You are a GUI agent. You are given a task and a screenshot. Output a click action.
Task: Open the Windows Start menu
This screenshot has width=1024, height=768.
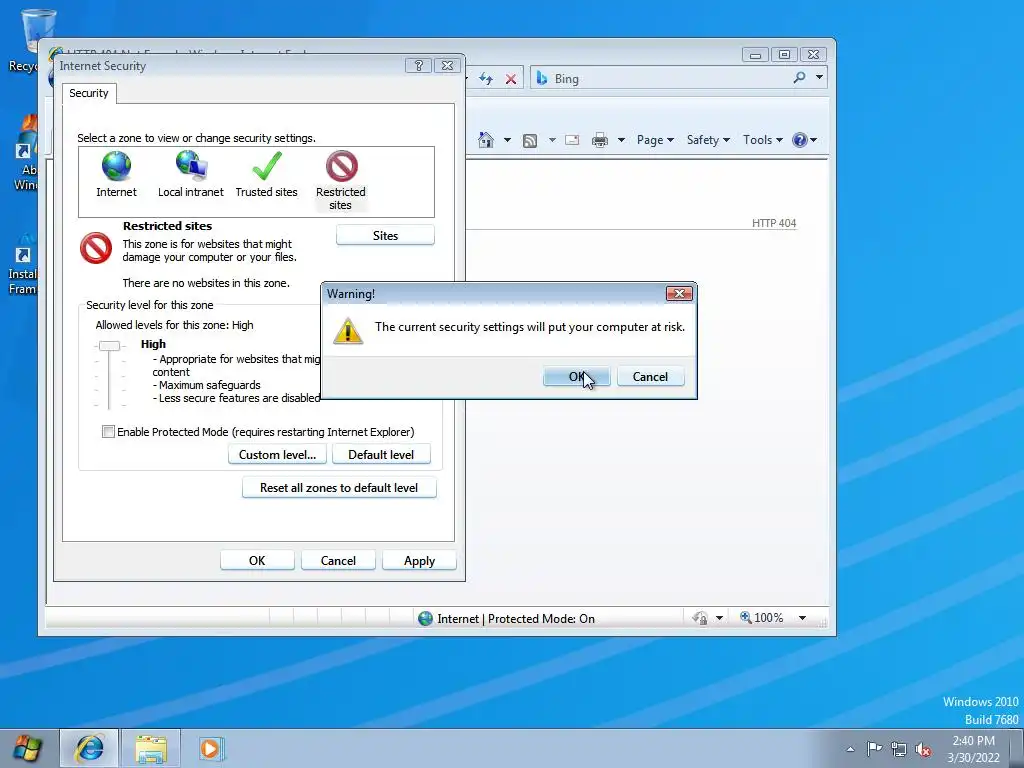(27, 748)
